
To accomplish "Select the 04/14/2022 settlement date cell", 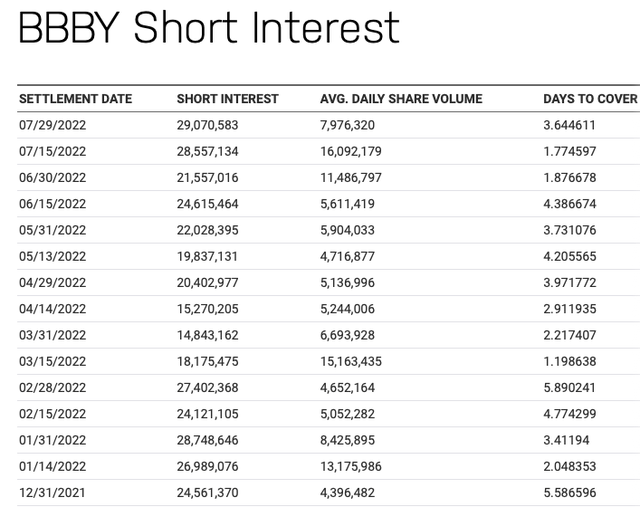I will [53, 308].
